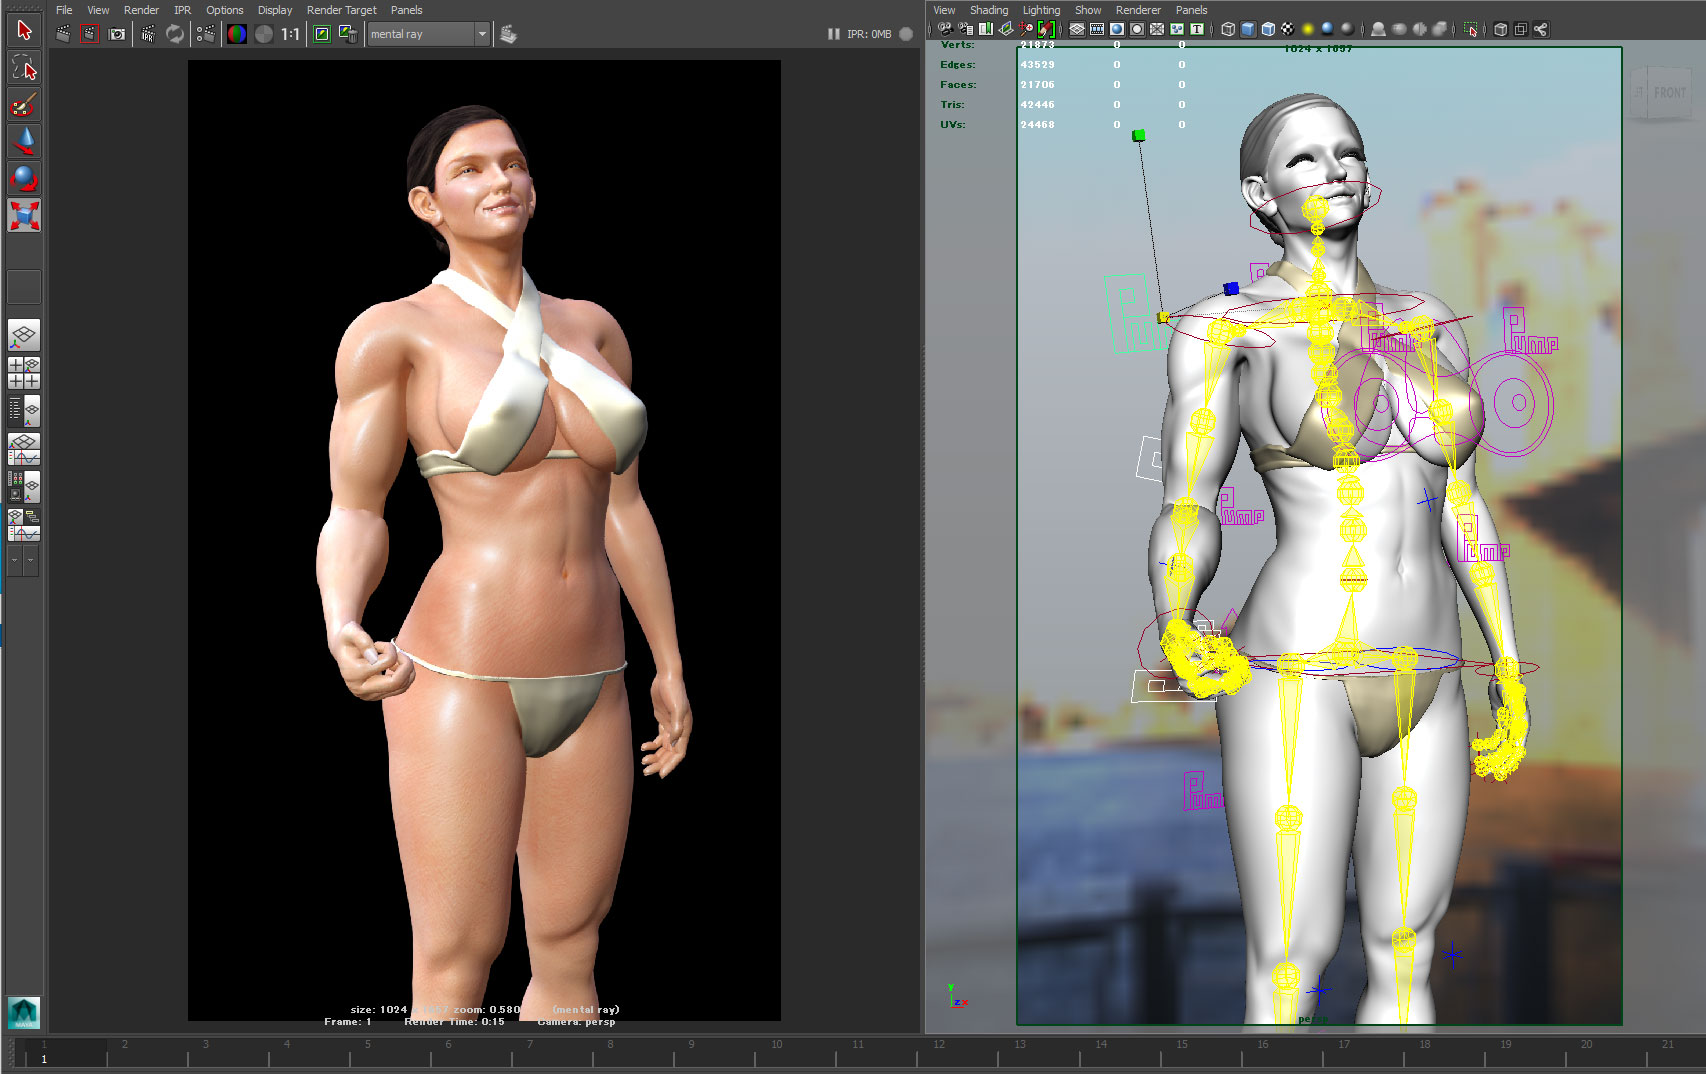
Task: Switch to Persp/Hypergraph/Graph layout
Action: click(x=24, y=525)
